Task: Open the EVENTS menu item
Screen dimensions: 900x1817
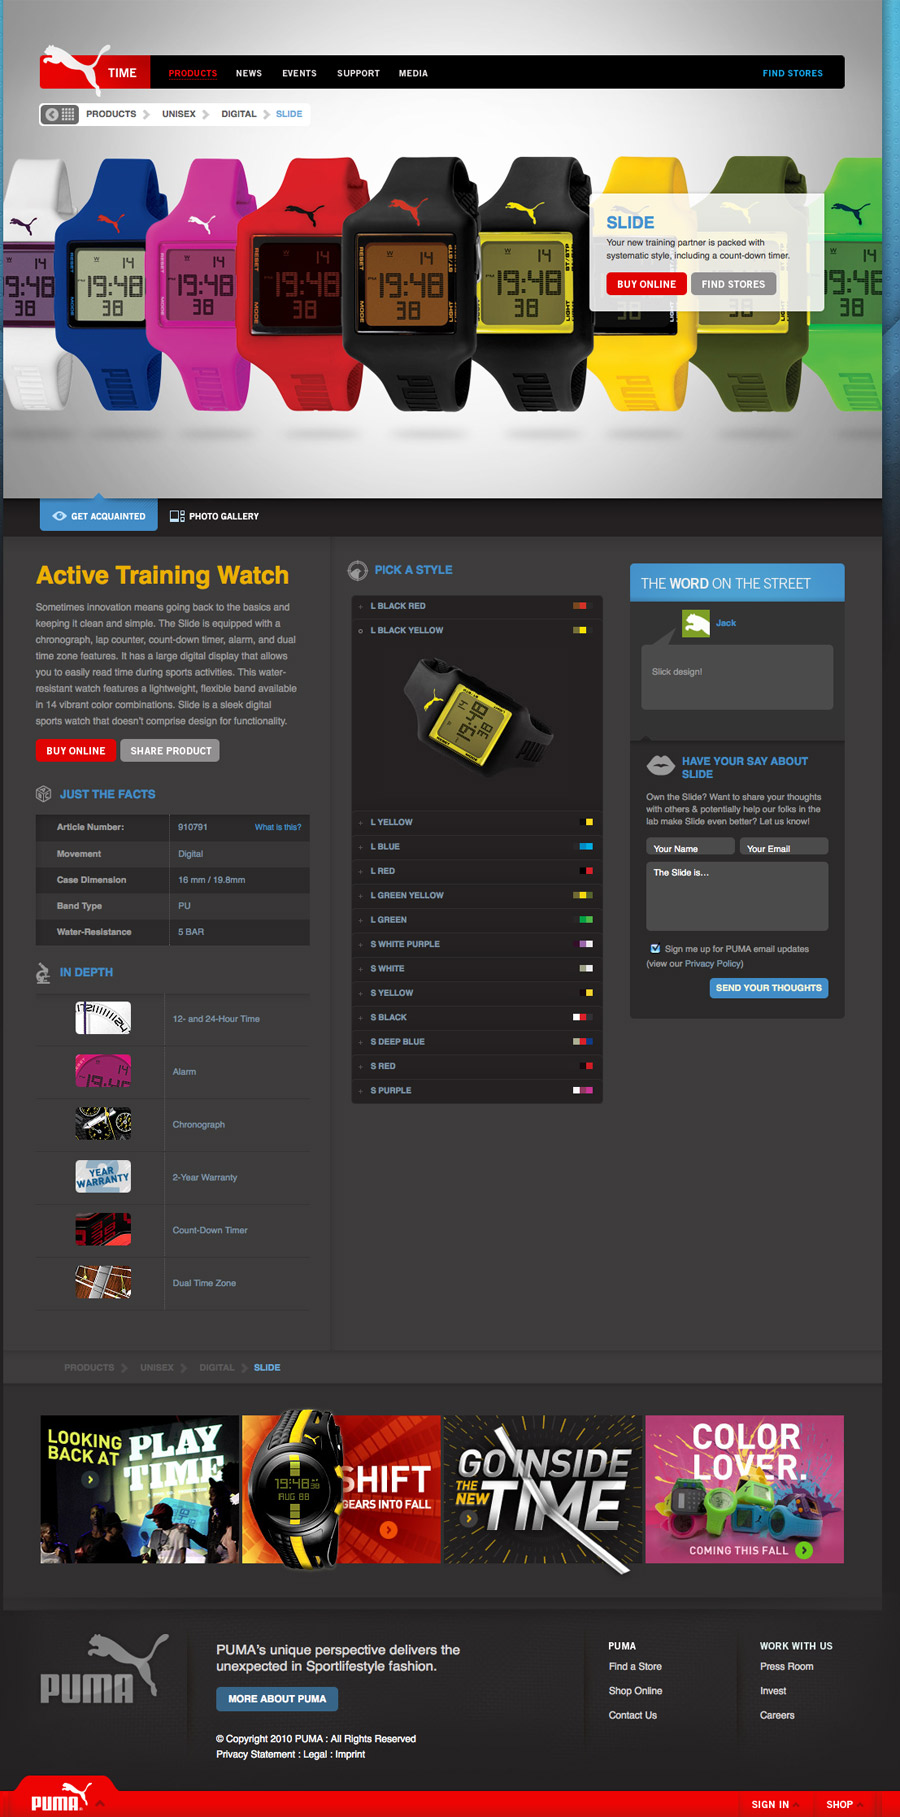Action: tap(299, 73)
